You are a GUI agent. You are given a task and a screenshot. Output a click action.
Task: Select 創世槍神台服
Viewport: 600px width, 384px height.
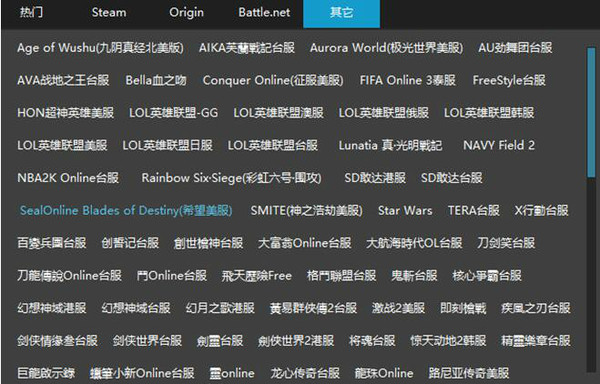pyautogui.click(x=209, y=243)
